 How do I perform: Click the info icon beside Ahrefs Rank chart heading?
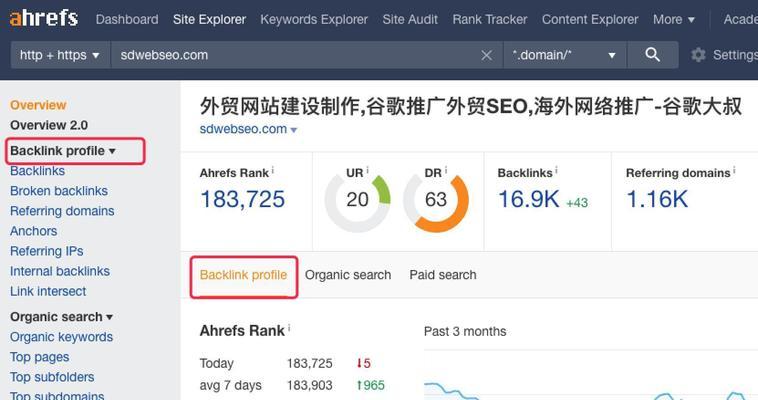point(289,327)
